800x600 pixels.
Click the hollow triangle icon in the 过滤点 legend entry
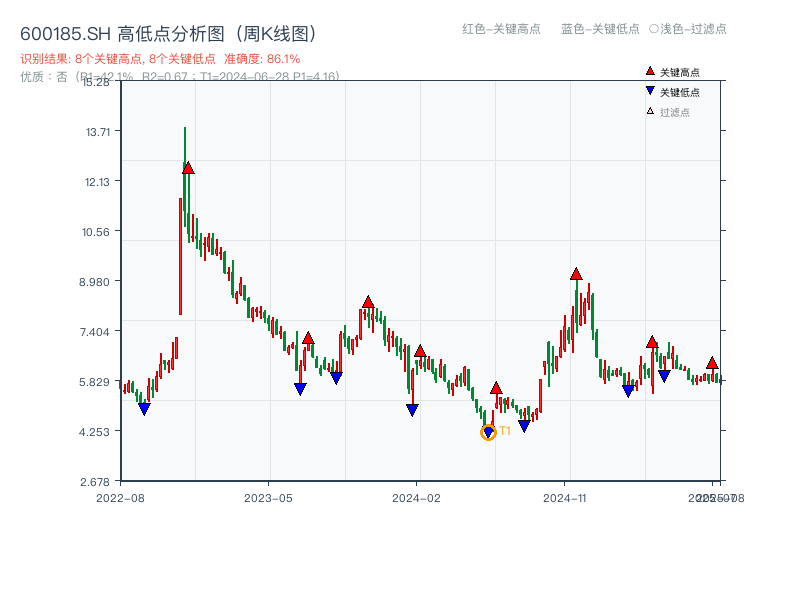(650, 111)
